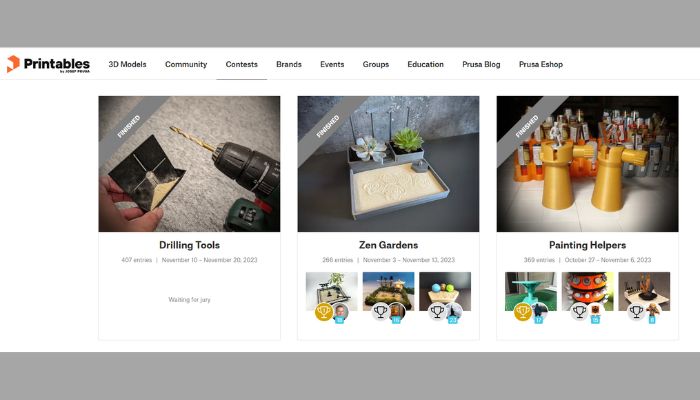The height and width of the screenshot is (400, 700).
Task: Click the Printables logo icon
Action: pos(13,64)
